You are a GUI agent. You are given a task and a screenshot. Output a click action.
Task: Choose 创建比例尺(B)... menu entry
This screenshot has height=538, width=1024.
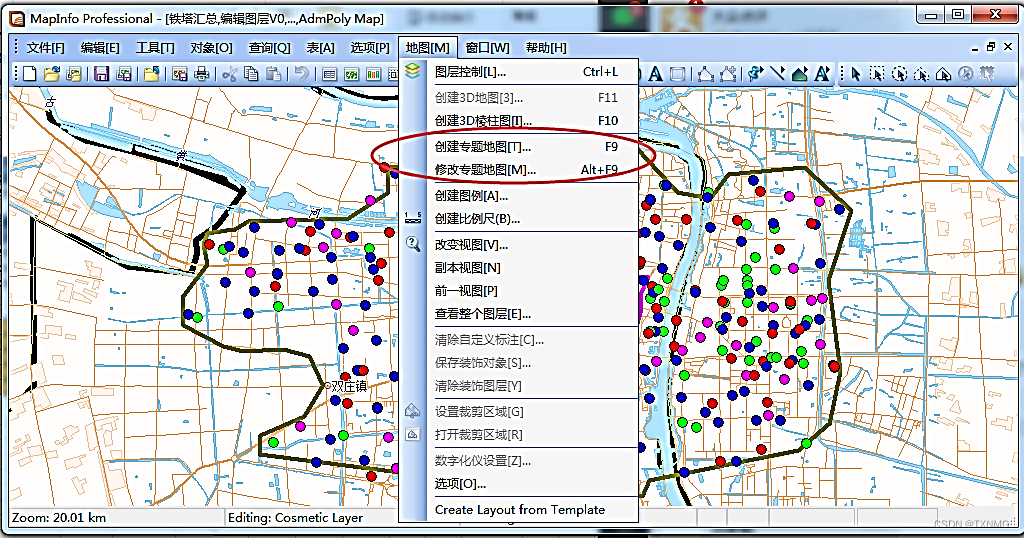coord(519,219)
